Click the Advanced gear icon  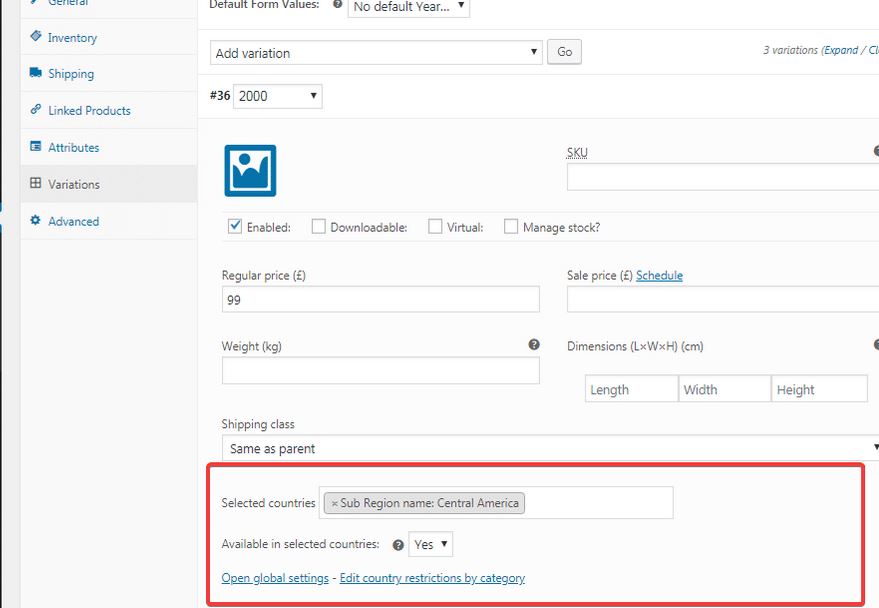[36, 220]
